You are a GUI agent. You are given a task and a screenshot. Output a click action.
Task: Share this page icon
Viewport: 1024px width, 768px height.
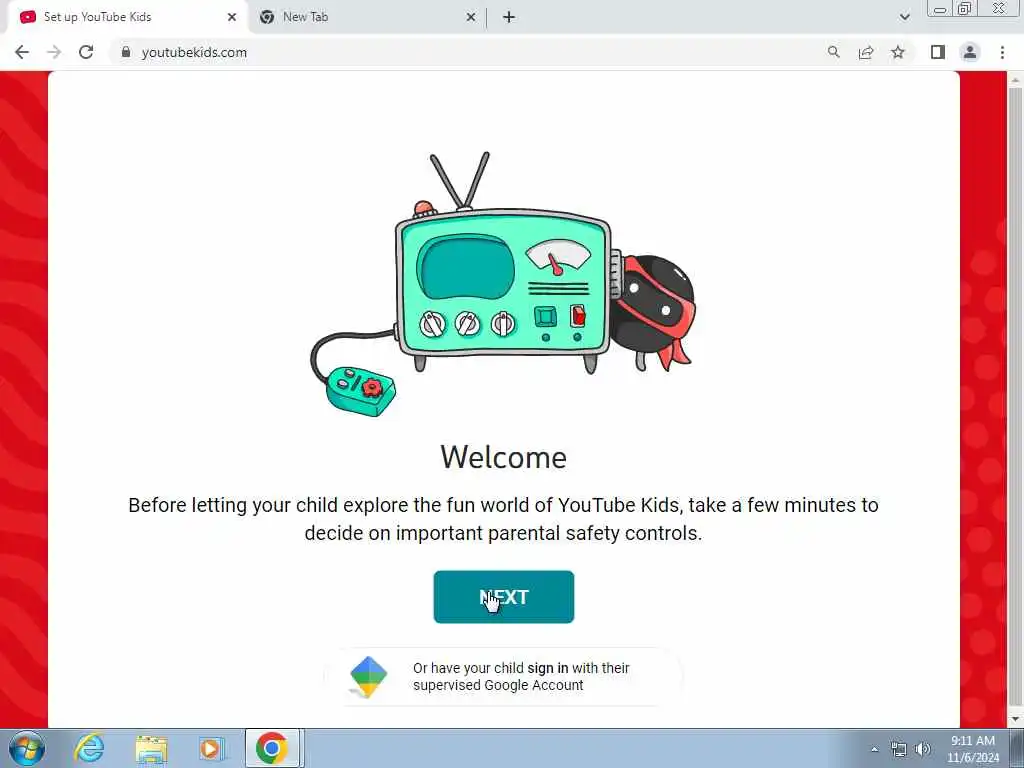(x=866, y=52)
